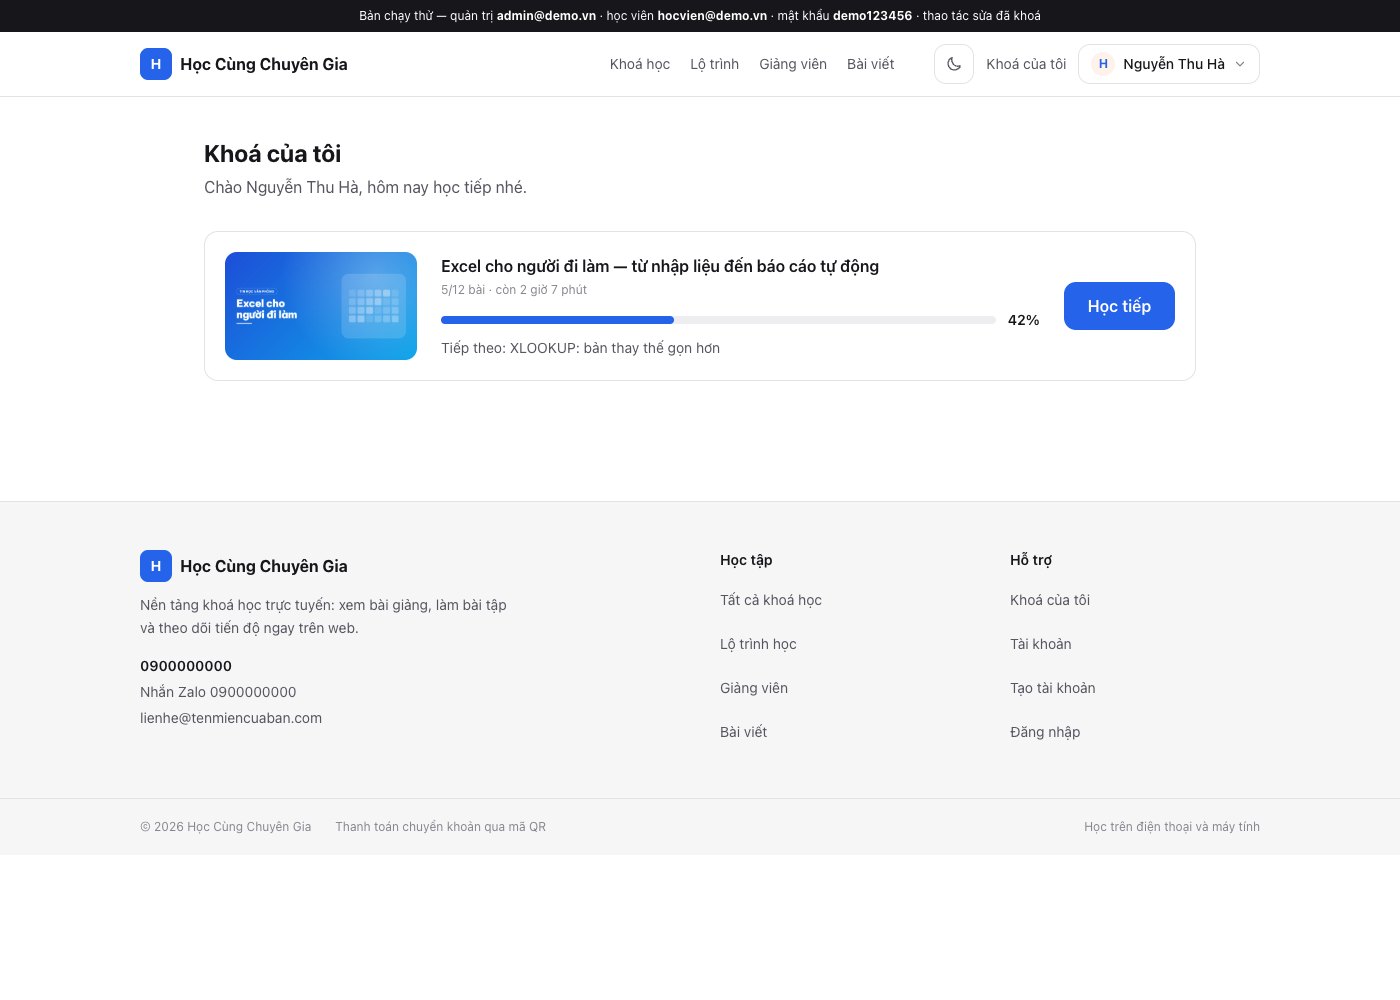
Task: Click the email lienhe@tenmiencuaban.com
Action: (x=231, y=718)
